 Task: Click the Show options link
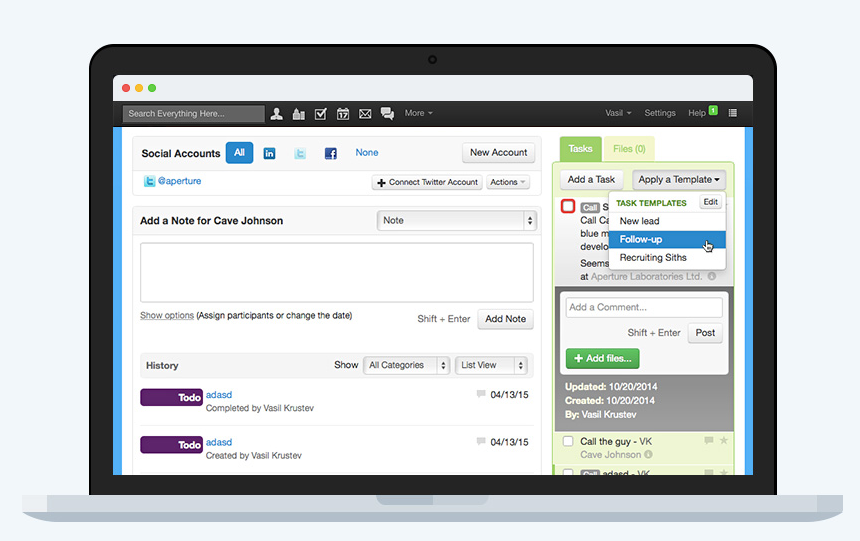click(x=167, y=315)
